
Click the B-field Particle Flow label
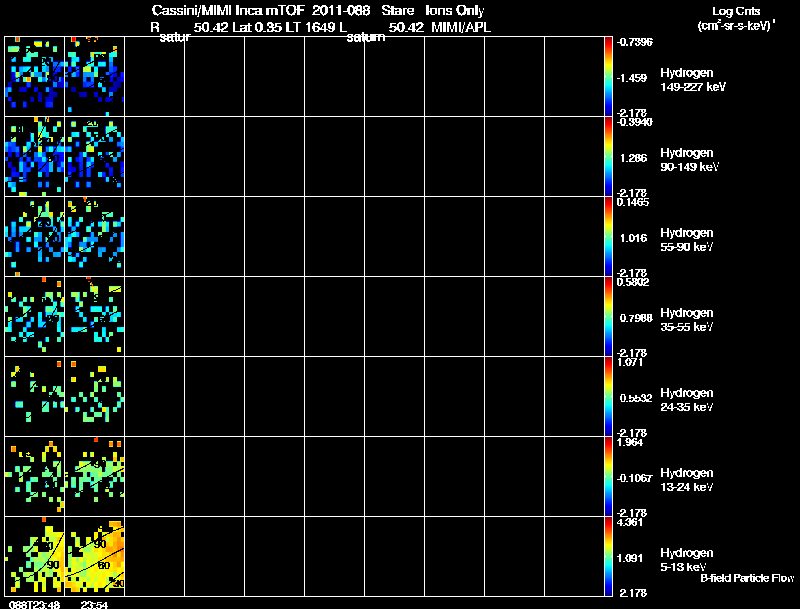click(x=747, y=578)
